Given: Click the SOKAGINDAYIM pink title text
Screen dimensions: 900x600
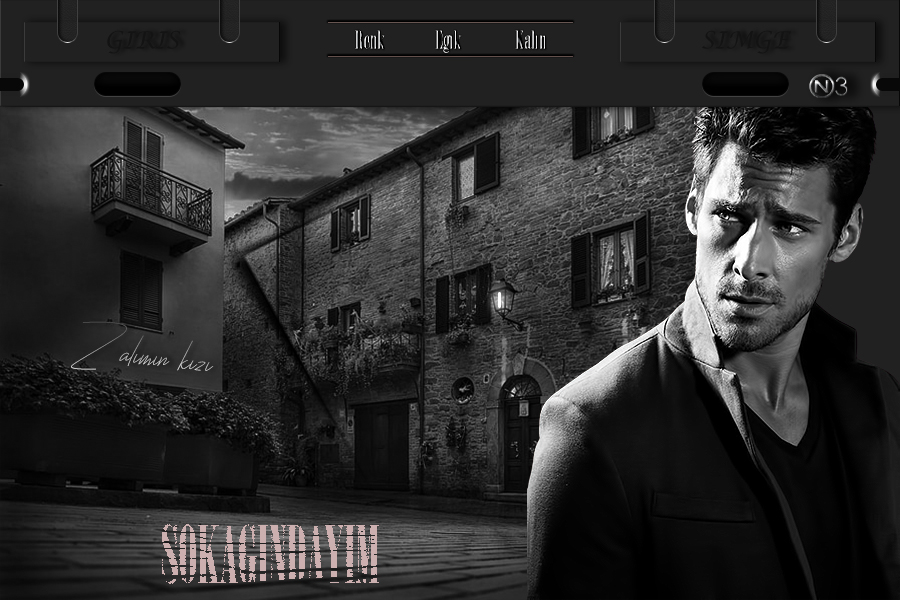Looking at the screenshot, I should [x=271, y=553].
